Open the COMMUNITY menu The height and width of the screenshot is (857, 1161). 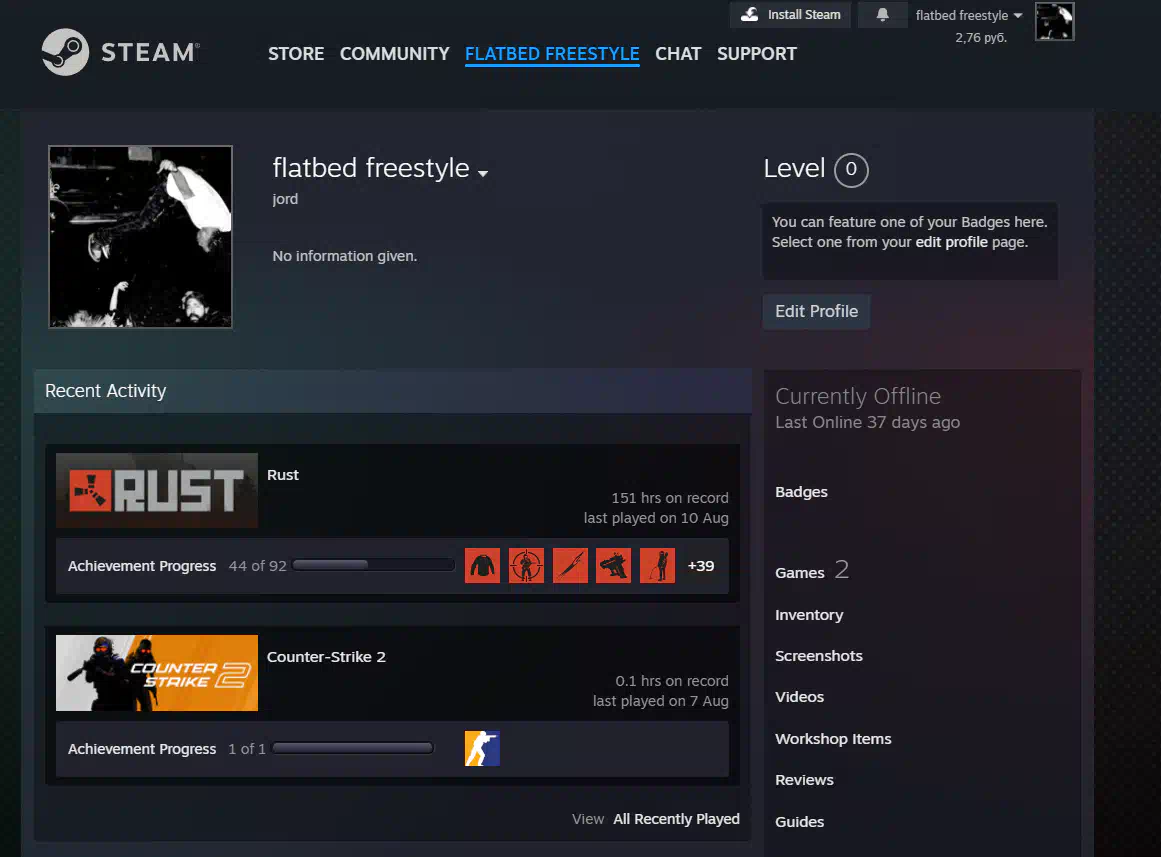click(395, 54)
